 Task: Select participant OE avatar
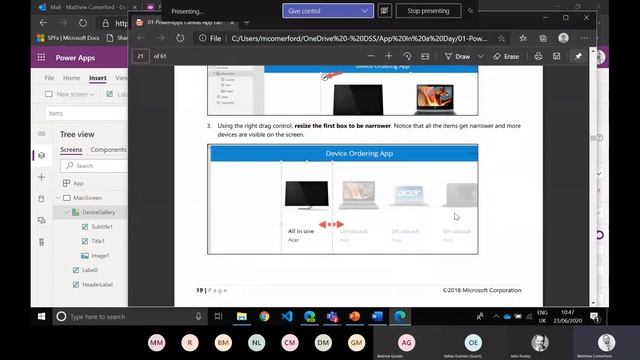click(x=473, y=342)
